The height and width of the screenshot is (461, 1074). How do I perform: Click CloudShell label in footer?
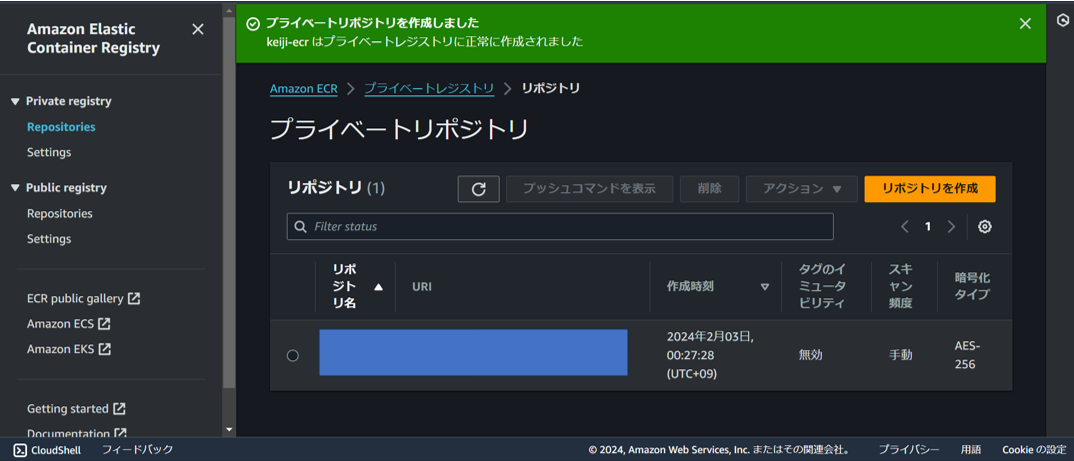[56, 450]
